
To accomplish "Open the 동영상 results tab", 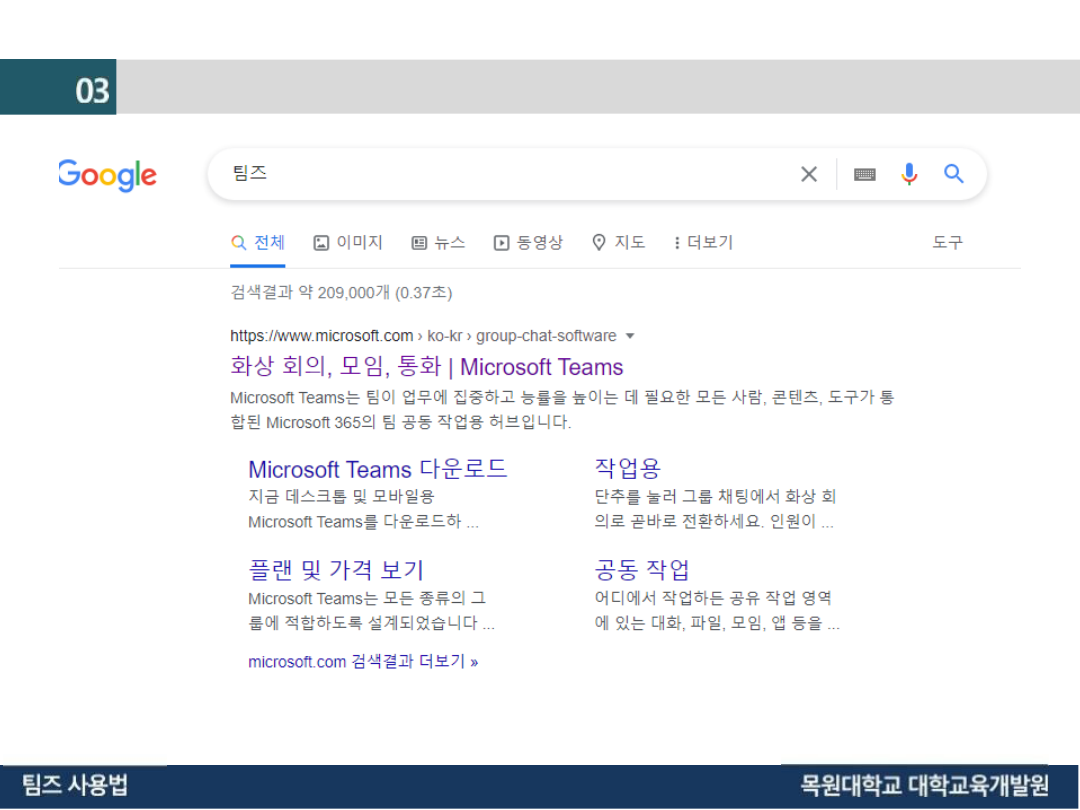I will (528, 243).
